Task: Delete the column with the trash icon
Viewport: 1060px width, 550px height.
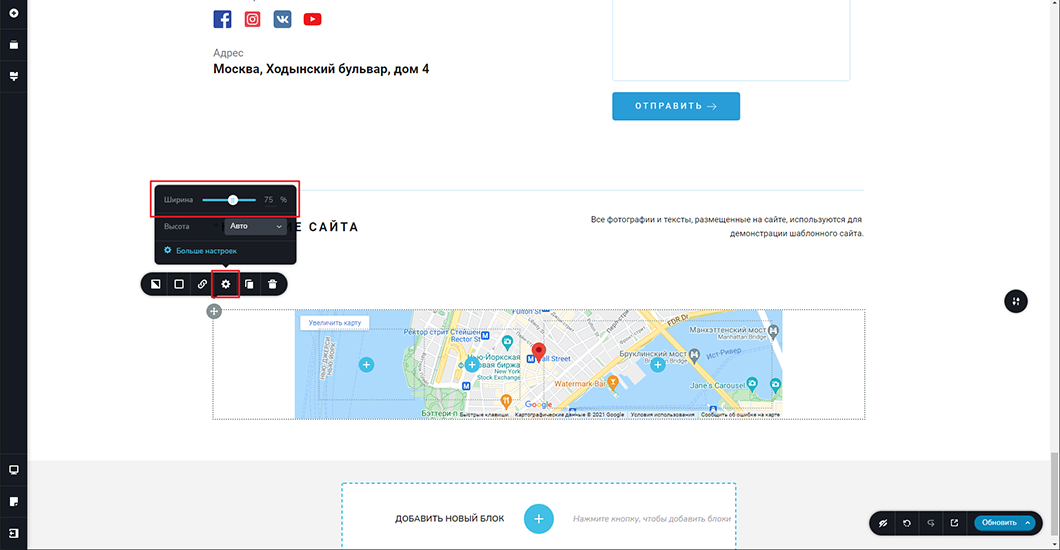Action: pyautogui.click(x=272, y=284)
